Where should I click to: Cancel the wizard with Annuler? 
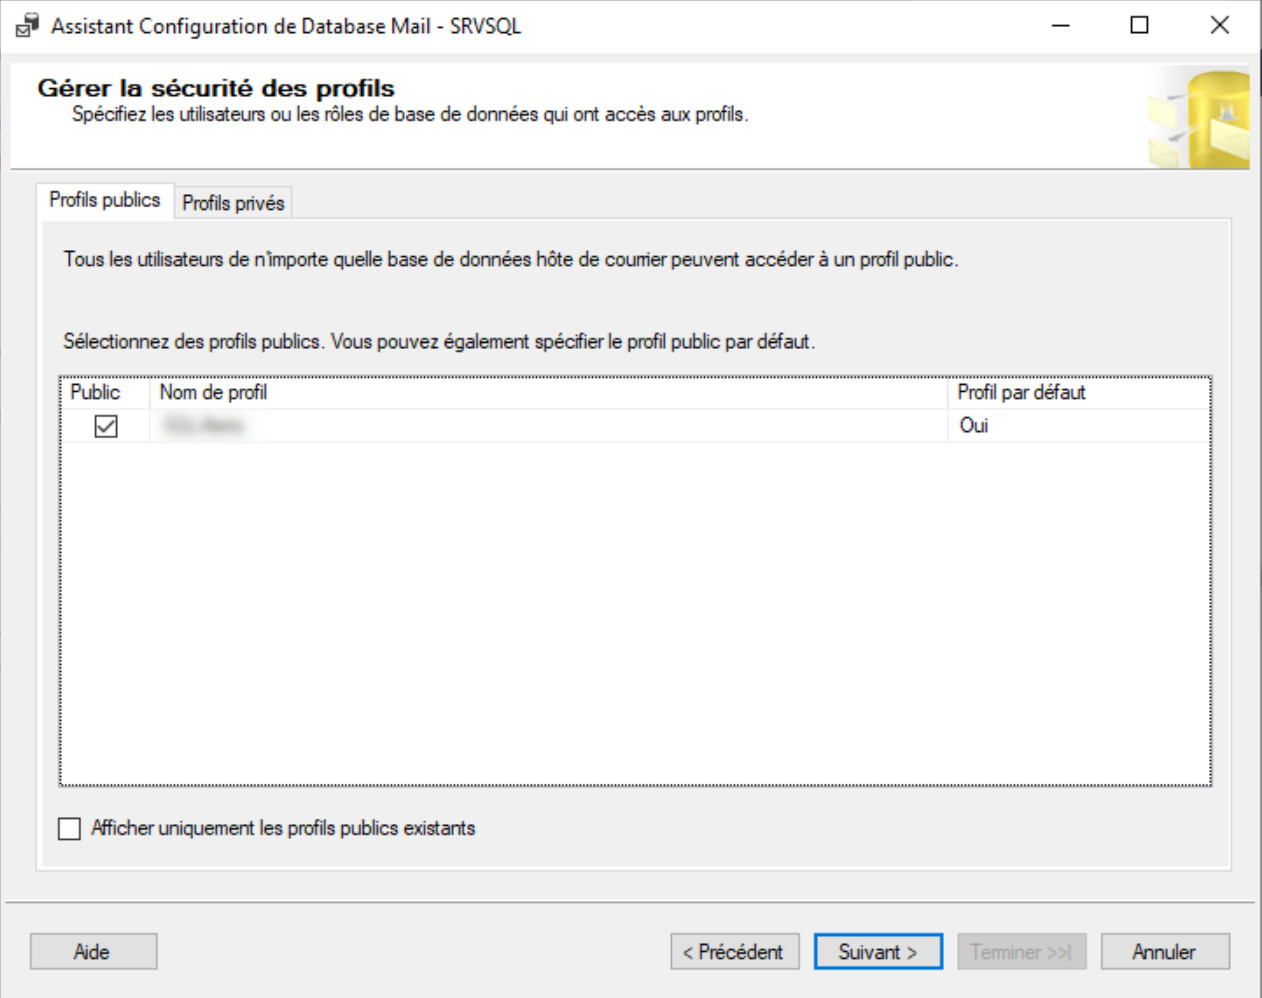tap(1164, 952)
